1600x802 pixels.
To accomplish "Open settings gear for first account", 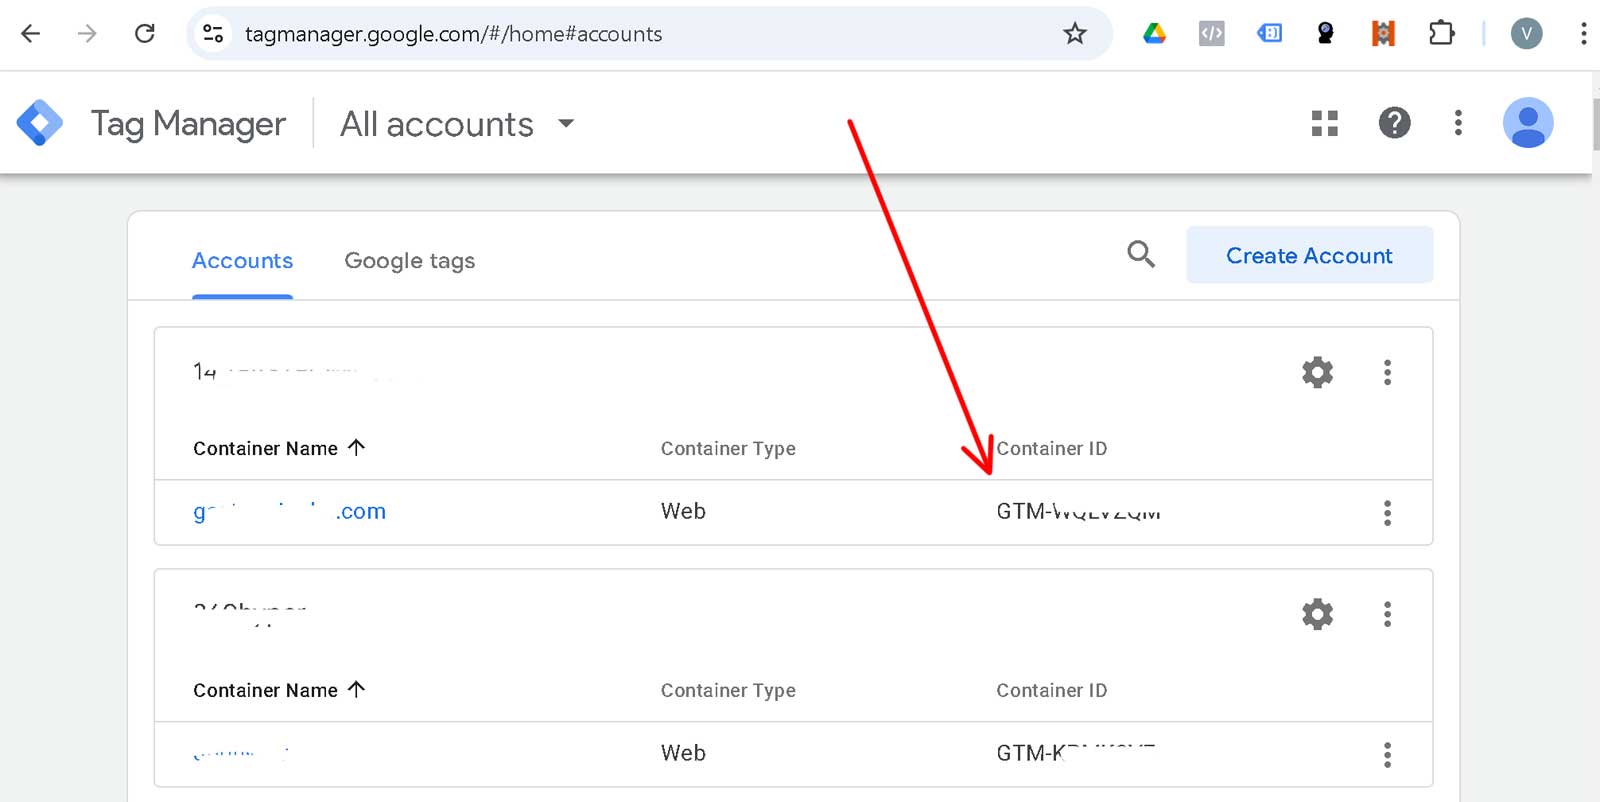I will click(1318, 372).
